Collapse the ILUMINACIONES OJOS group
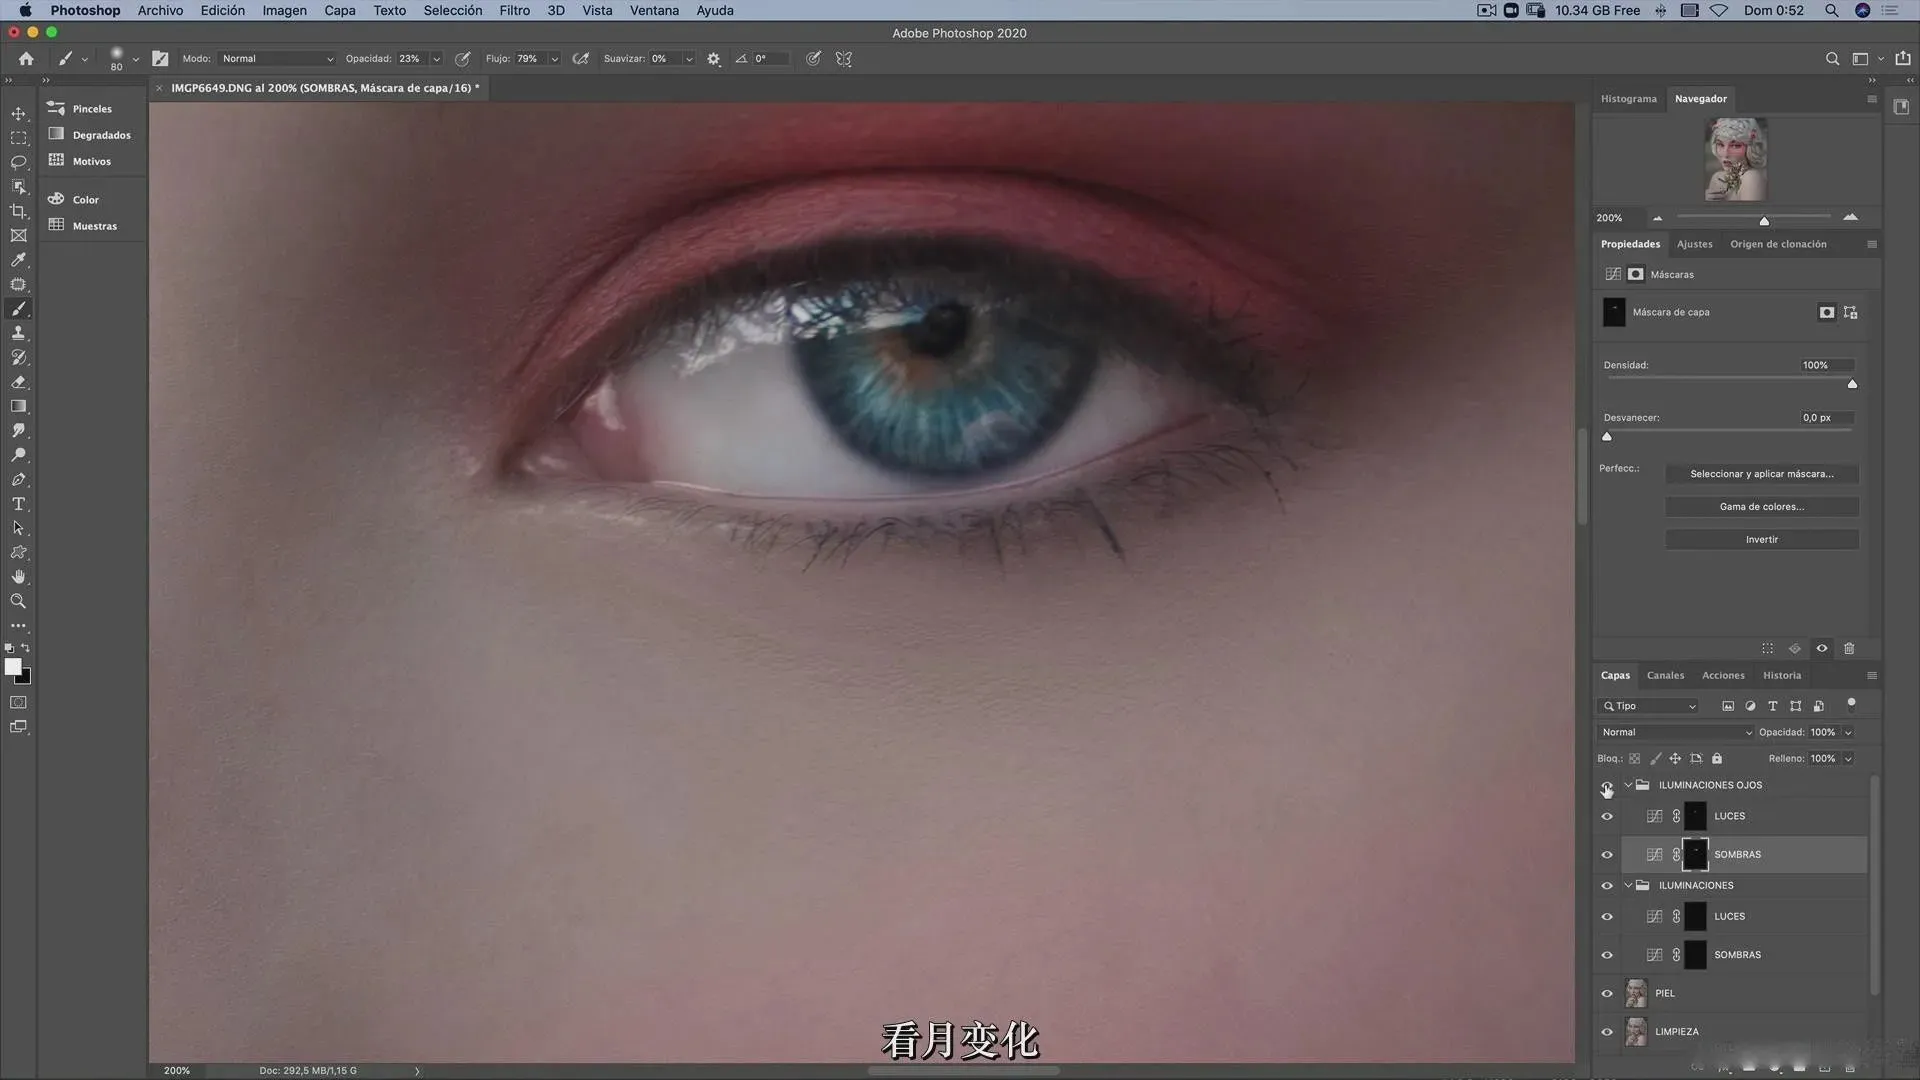1920x1080 pixels. click(1628, 785)
